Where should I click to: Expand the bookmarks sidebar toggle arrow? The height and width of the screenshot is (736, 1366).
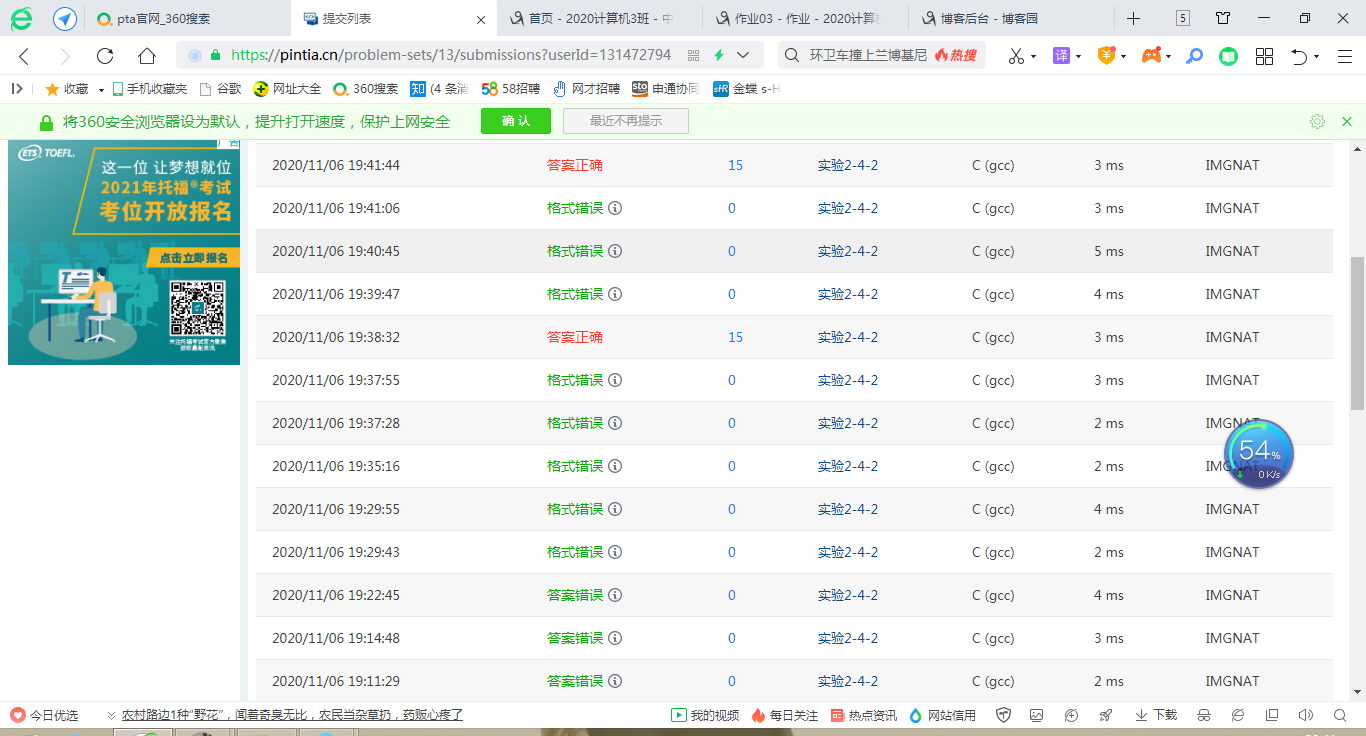point(16,89)
